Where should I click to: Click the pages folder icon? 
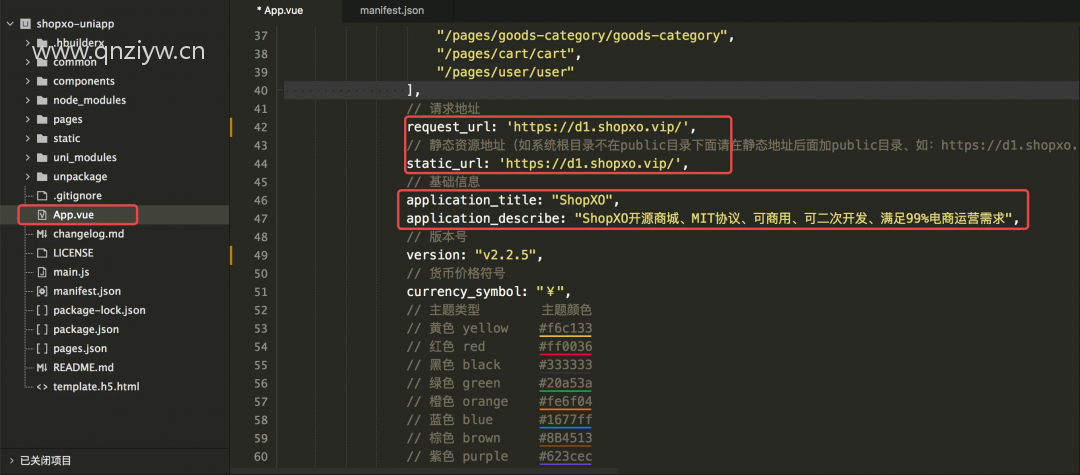tap(41, 119)
